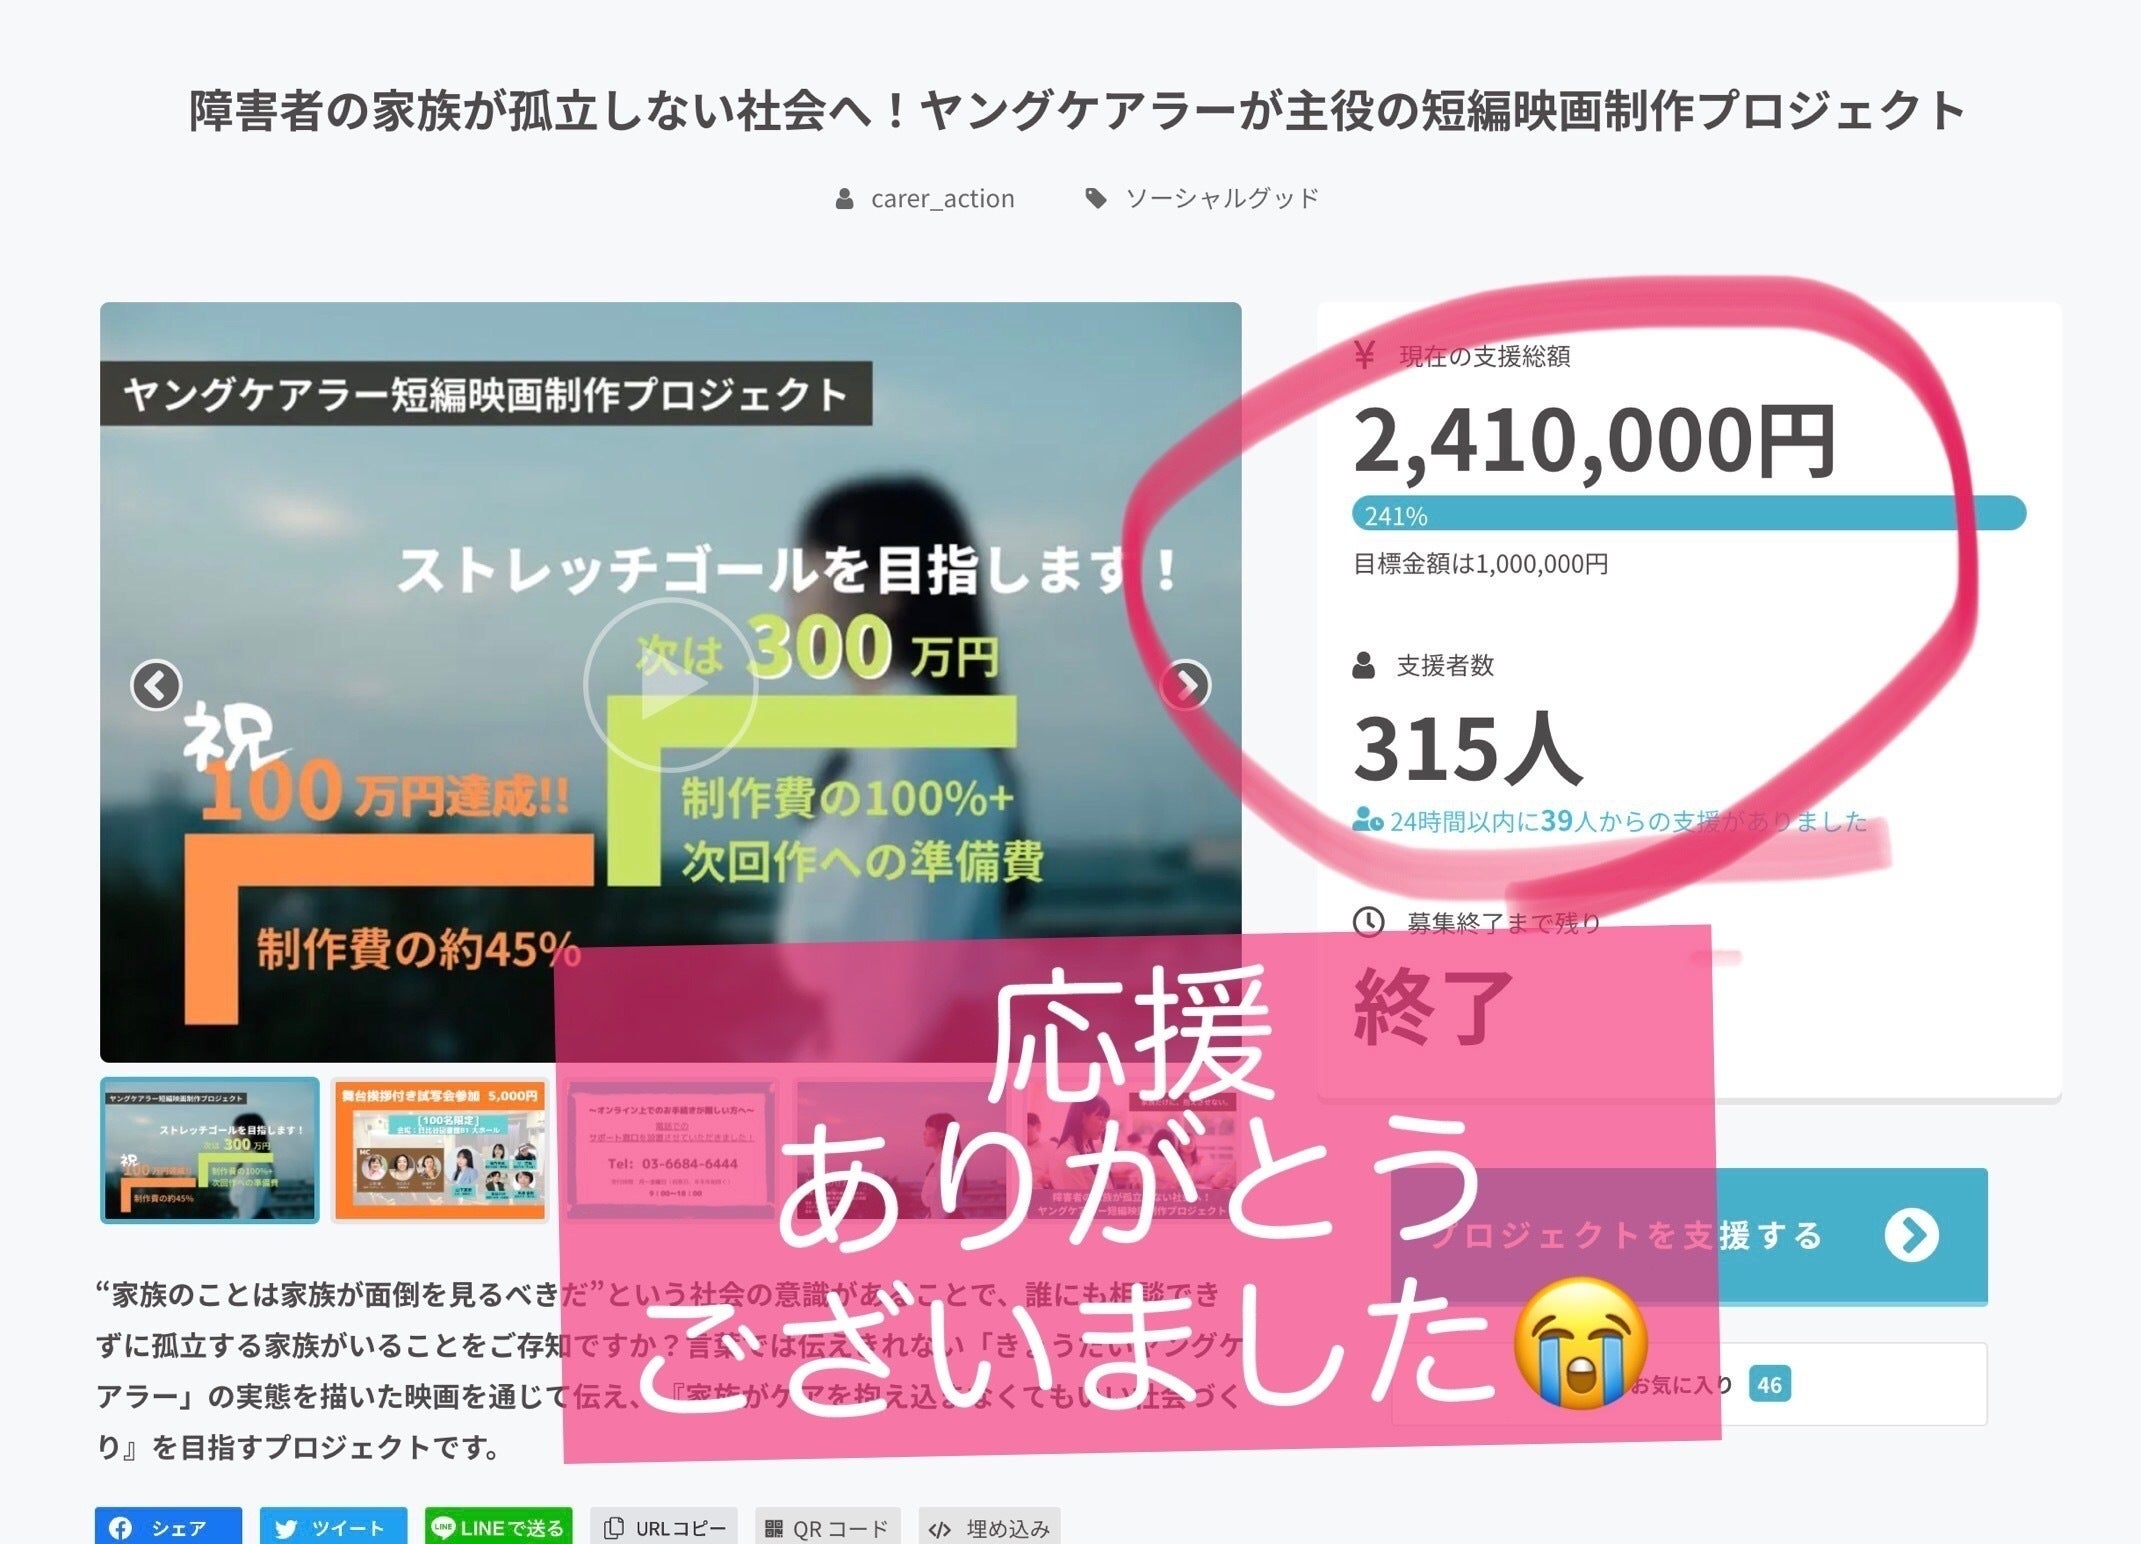Click the 24時間以内に39人 recent supporters notice
Screen dimensions: 2141x1544
click(1610, 821)
